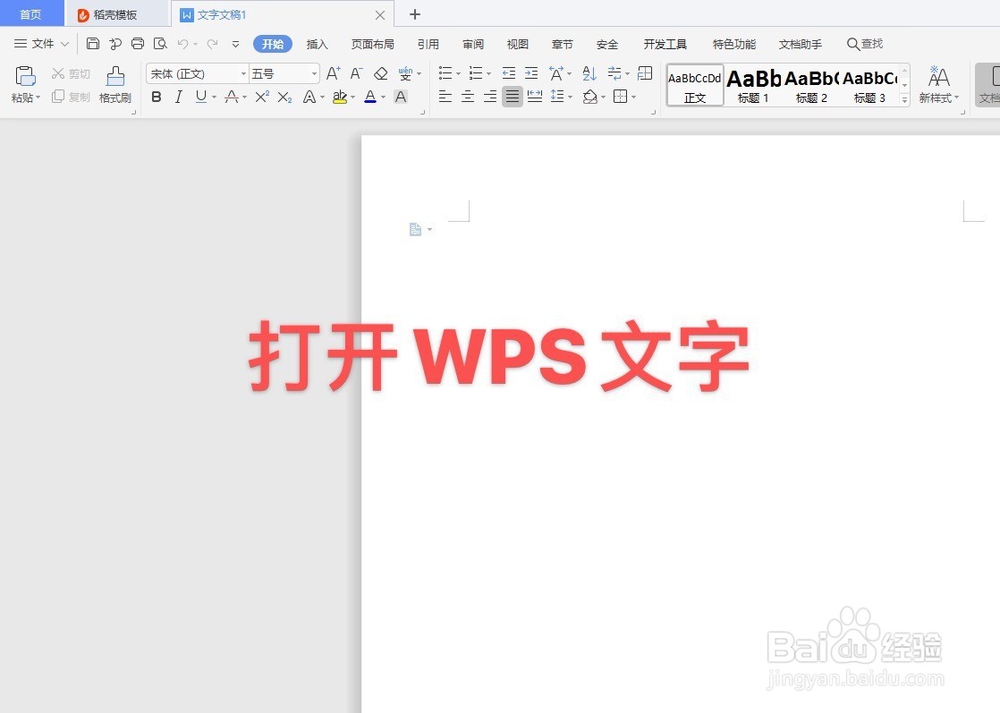Select the Format Painter (格式刷) tool
This screenshot has height=713, width=1000.
coord(115,84)
